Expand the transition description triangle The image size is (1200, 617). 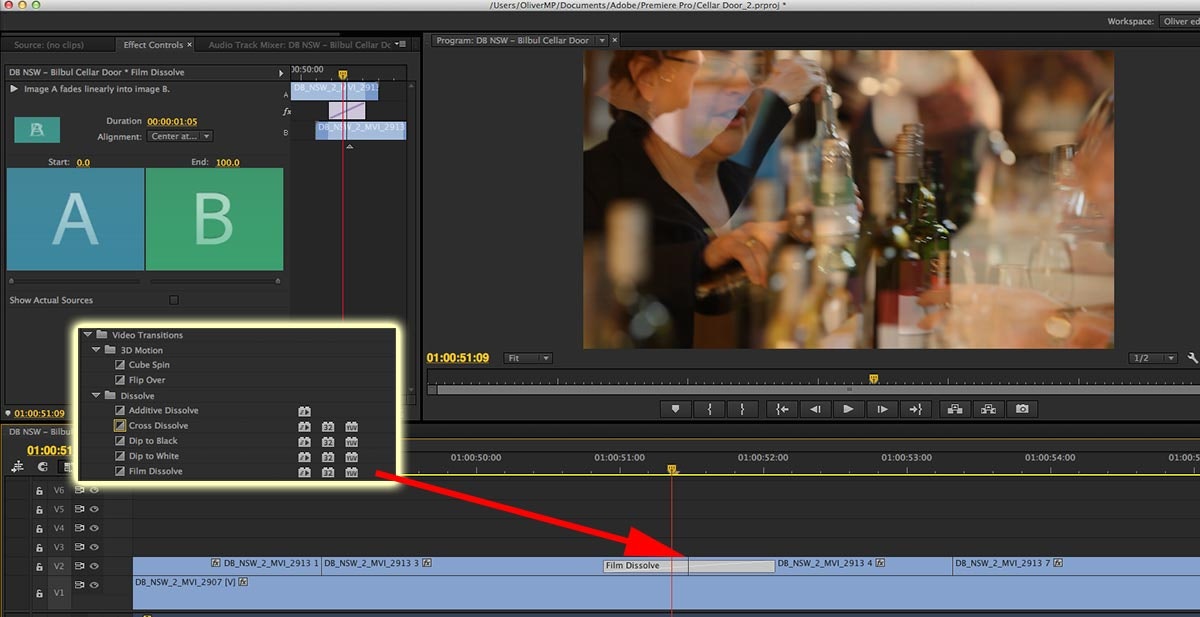pos(14,89)
